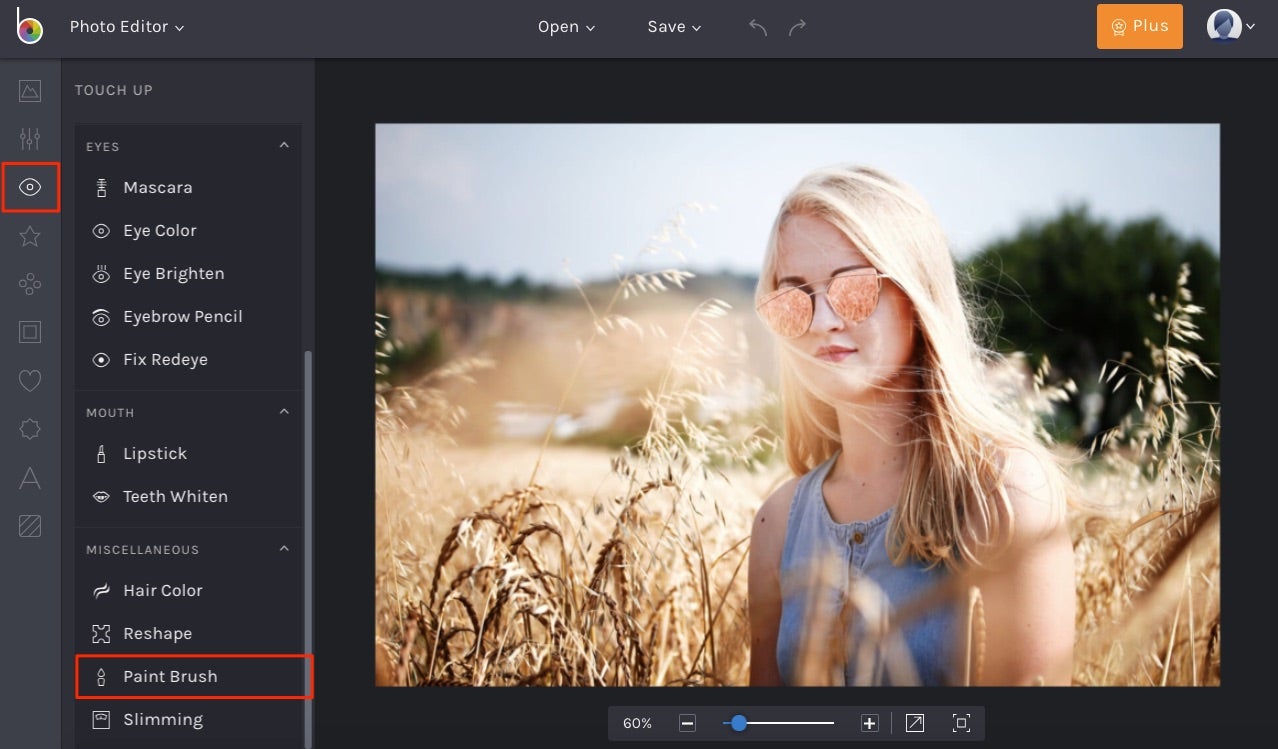This screenshot has height=749, width=1278.
Task: Open the Open menu
Action: click(x=565, y=27)
